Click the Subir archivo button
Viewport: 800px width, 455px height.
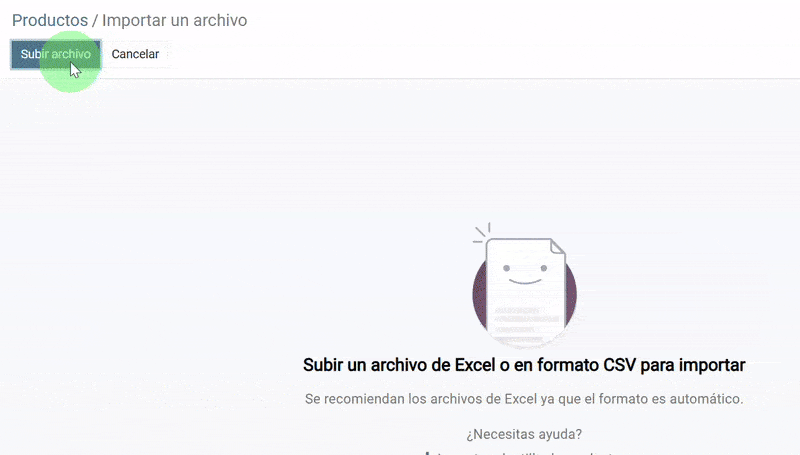pos(56,54)
